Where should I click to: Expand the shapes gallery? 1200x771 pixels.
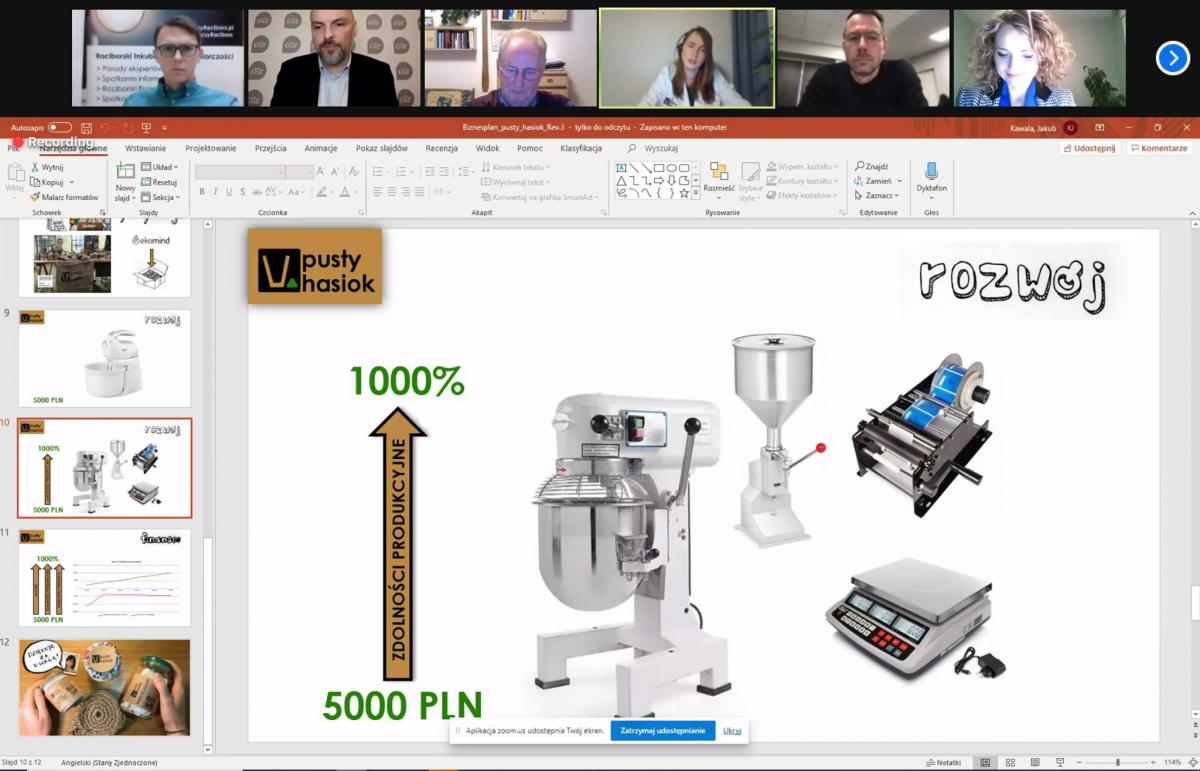pos(696,194)
